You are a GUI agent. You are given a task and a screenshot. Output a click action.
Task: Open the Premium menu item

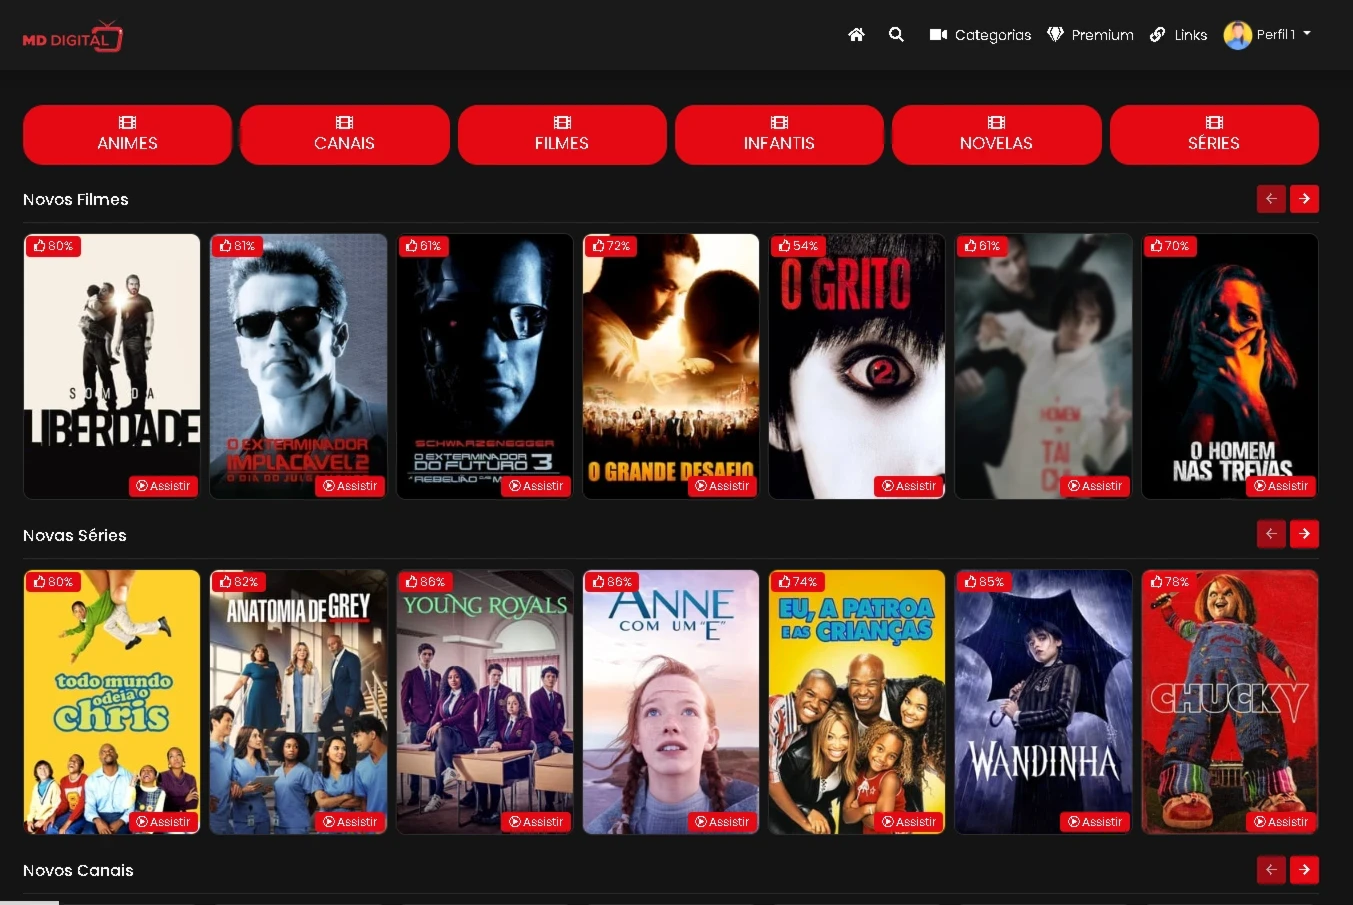point(1090,34)
